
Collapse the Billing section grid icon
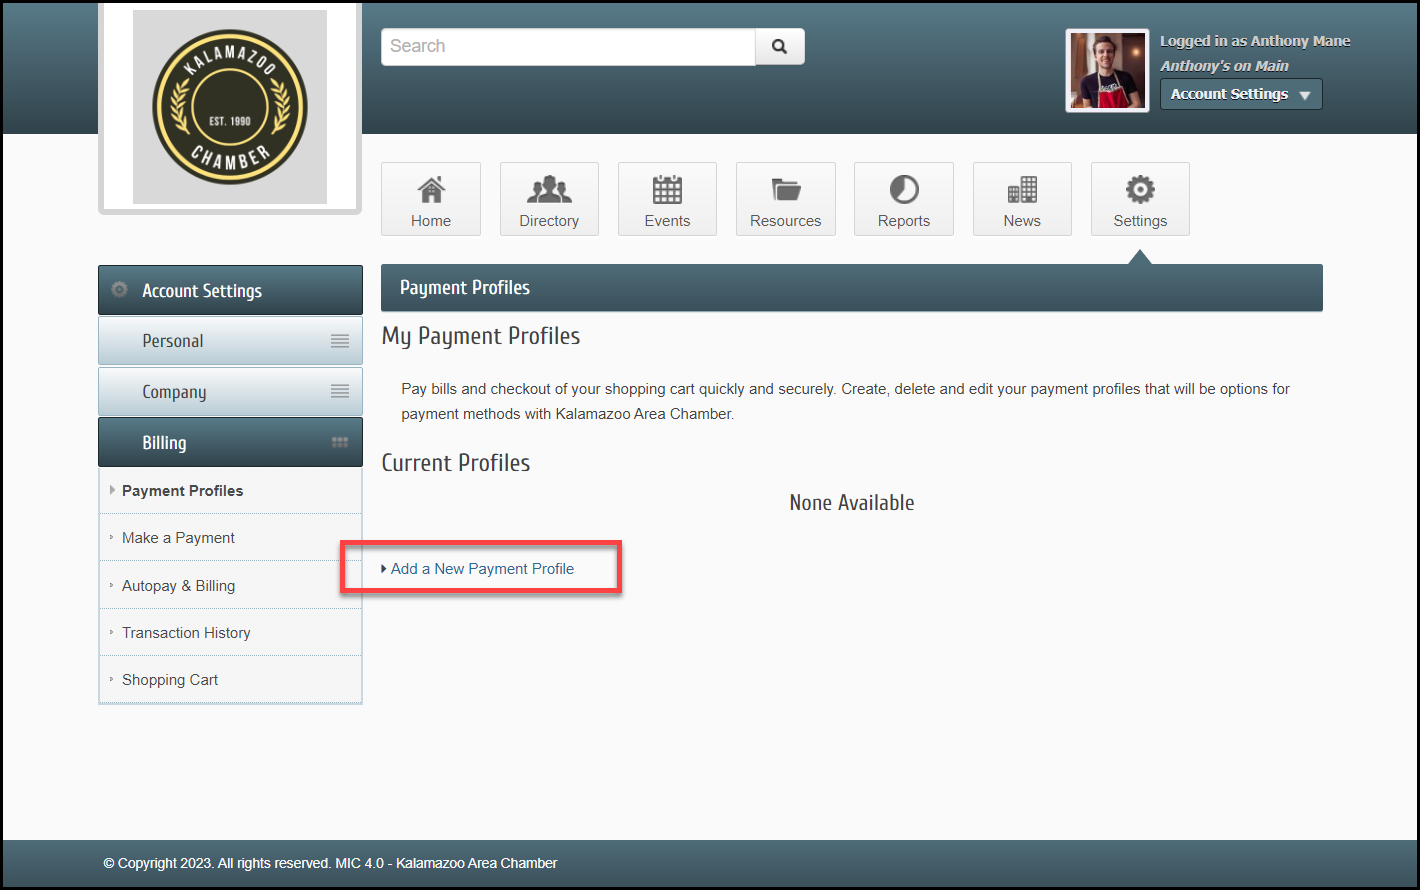tap(340, 442)
